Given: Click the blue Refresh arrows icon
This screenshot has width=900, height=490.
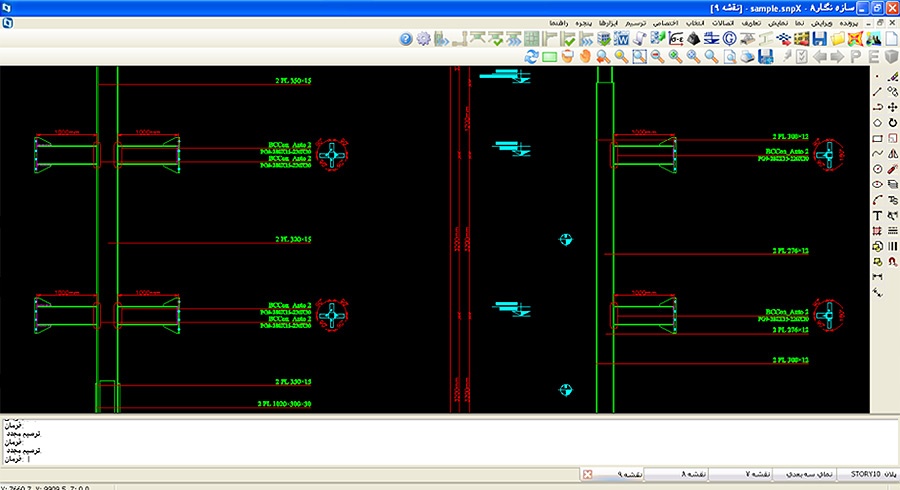Looking at the screenshot, I should [x=531, y=57].
